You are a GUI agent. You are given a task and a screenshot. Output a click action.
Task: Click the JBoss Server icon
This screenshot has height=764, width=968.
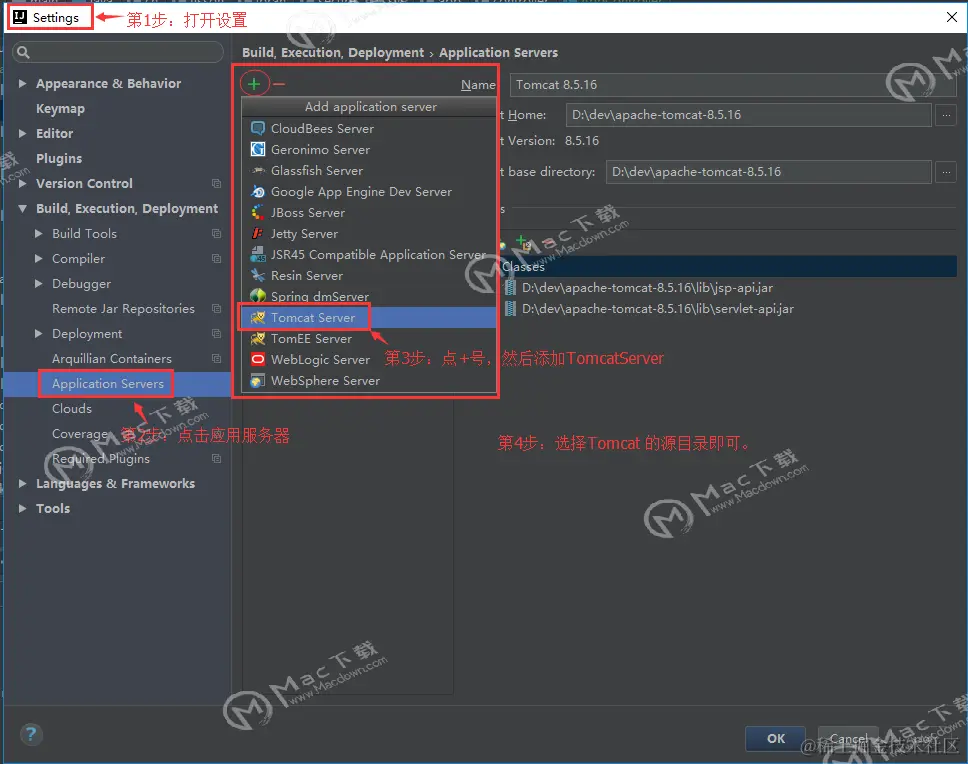[x=257, y=212]
